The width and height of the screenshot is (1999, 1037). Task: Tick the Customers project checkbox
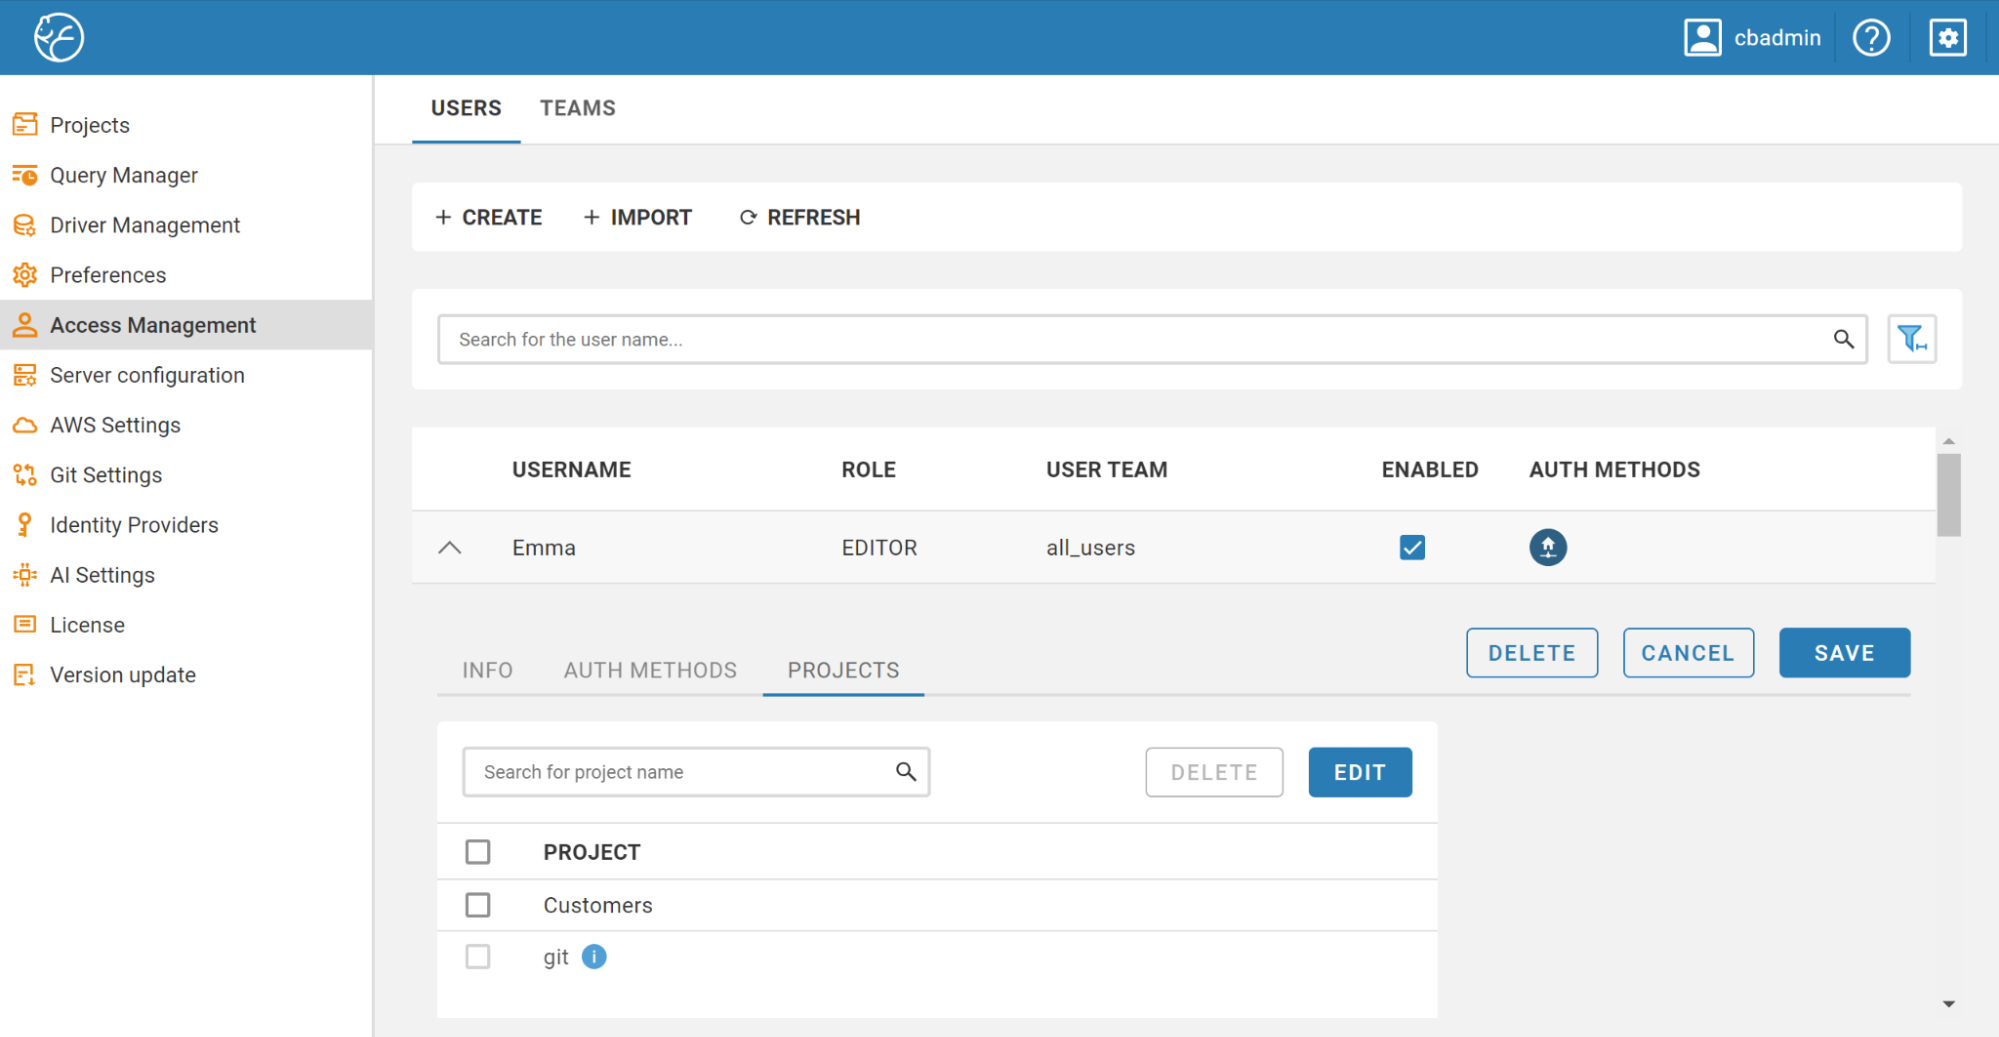[478, 905]
